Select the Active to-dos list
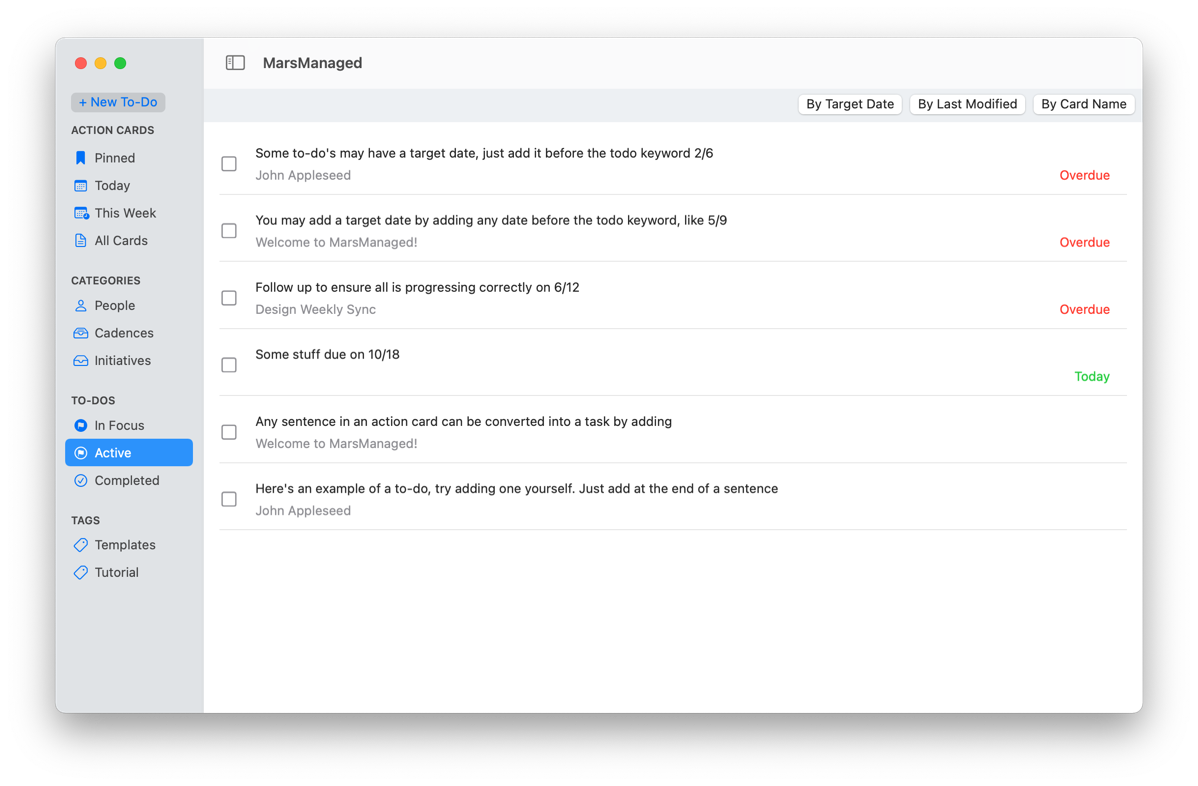 129,453
